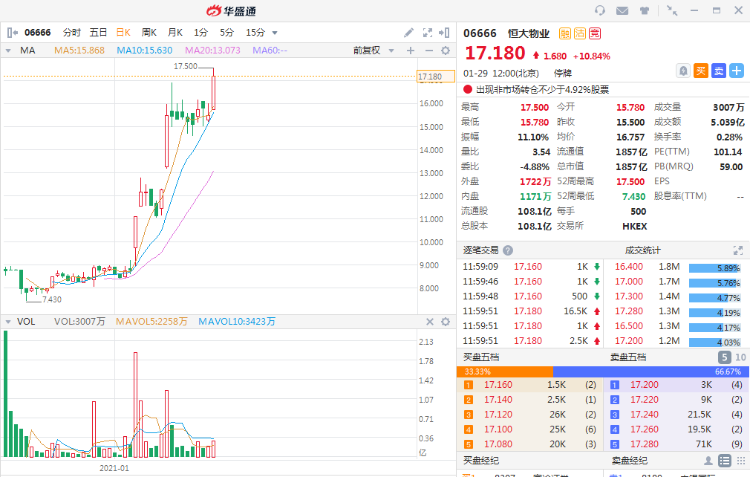Click the 华盛通 logo
The height and width of the screenshot is (477, 750).
pos(232,11)
